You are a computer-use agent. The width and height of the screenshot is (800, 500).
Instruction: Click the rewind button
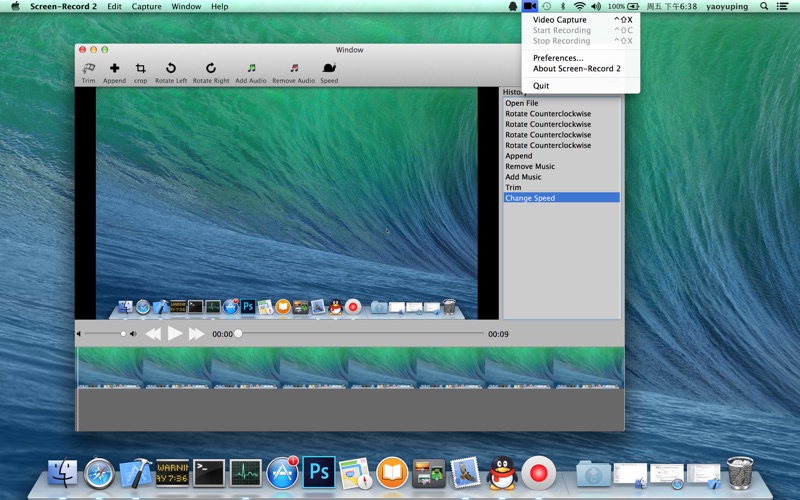coord(153,334)
